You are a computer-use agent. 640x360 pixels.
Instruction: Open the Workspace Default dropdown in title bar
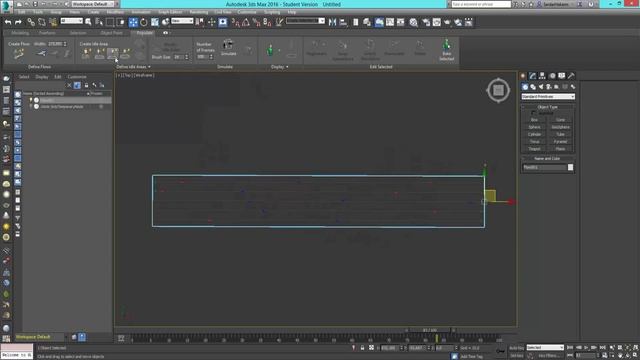click(93, 4)
